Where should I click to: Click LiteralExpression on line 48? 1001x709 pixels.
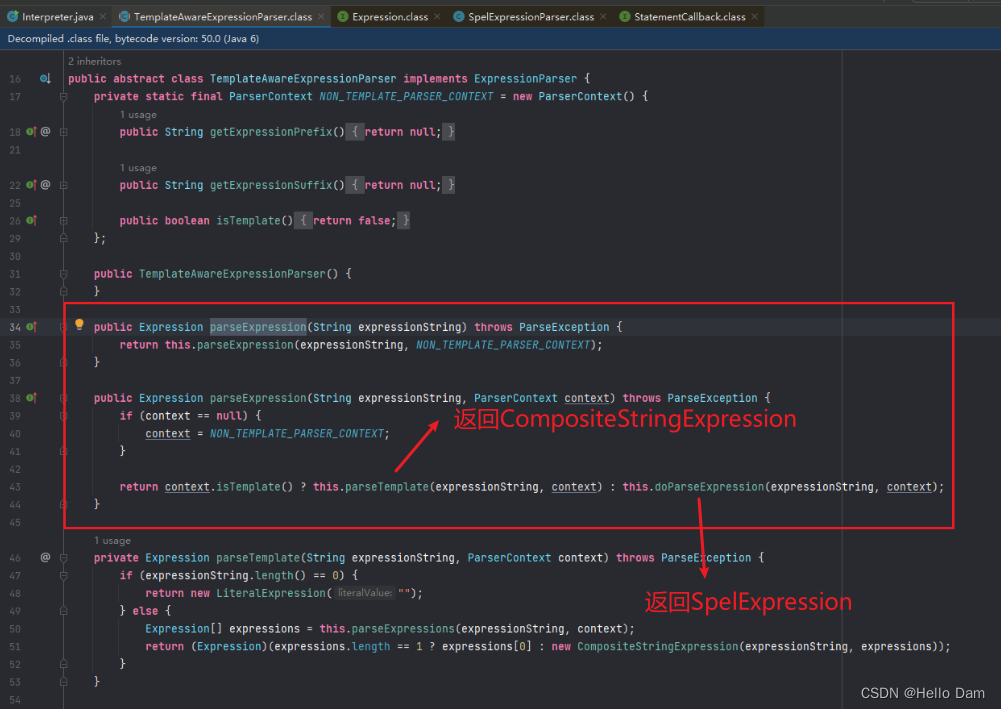pos(271,593)
